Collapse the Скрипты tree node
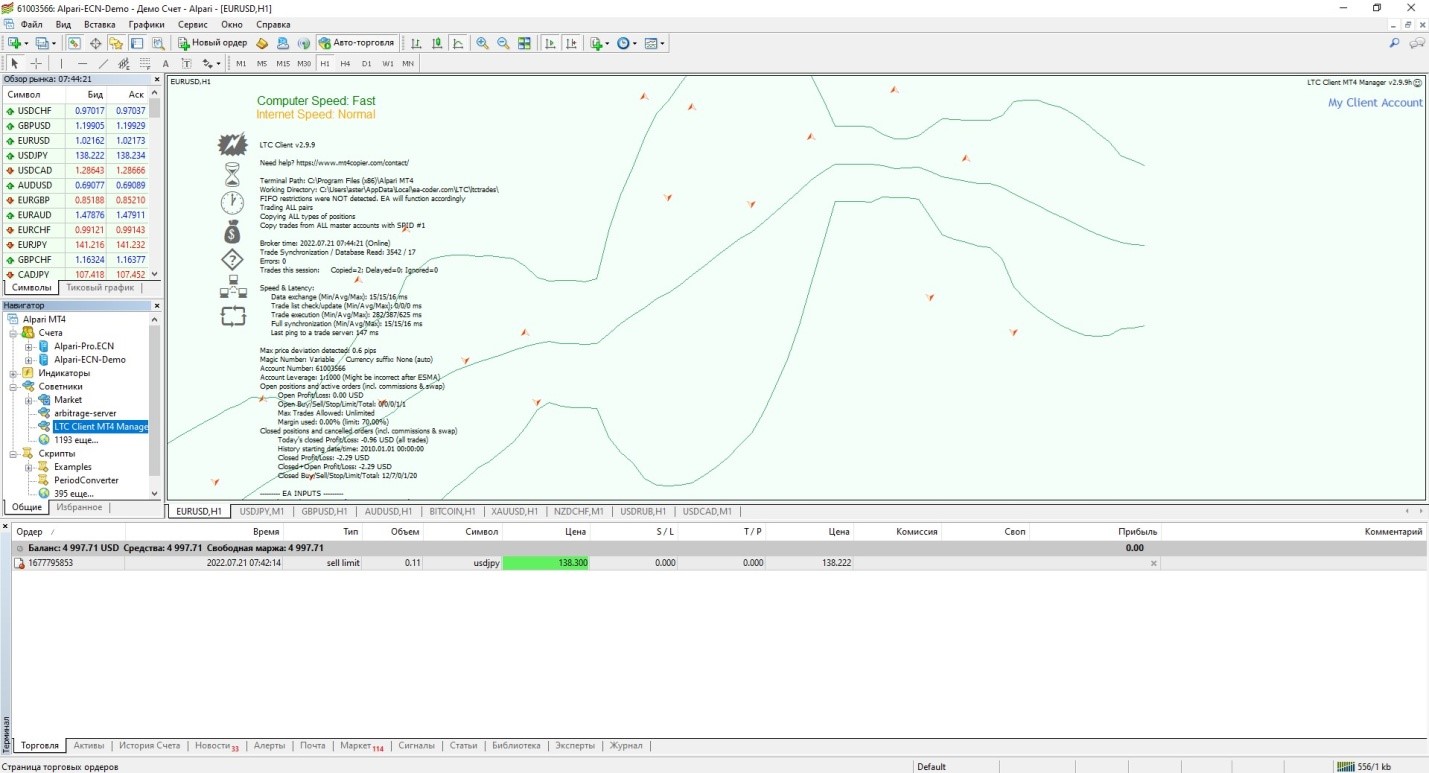Screen dimensions: 1429x773 click(14, 453)
